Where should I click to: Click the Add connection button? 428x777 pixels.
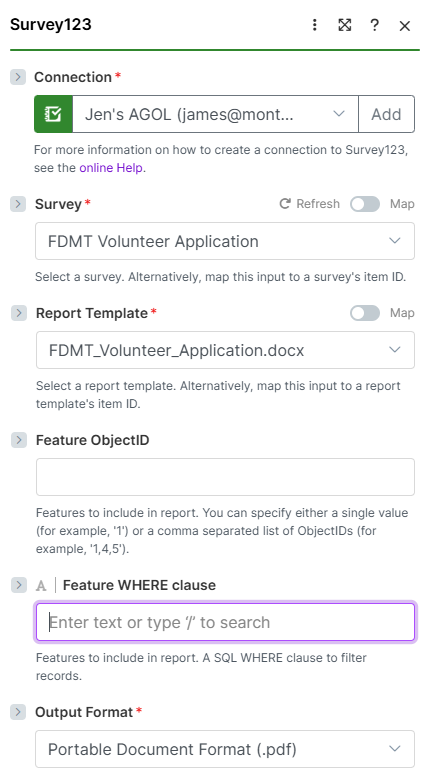(386, 114)
